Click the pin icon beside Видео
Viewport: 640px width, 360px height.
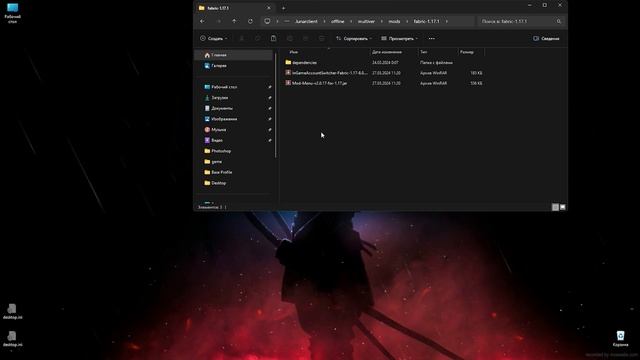[269, 140]
